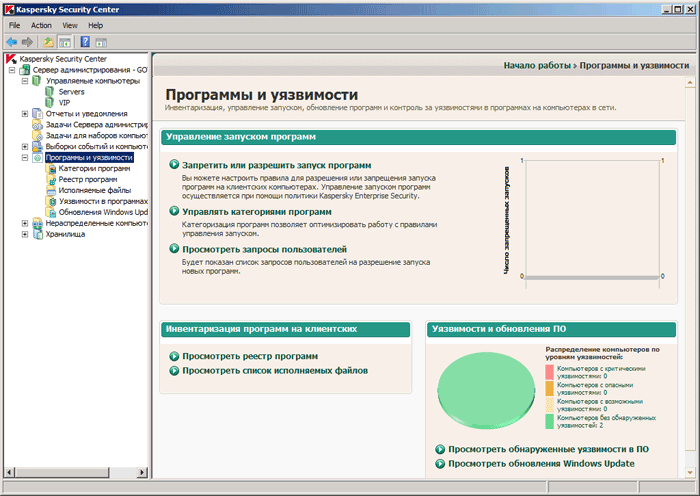The image size is (700, 496).
Task: Click the Управление запуском программ section header
Action: click(x=418, y=137)
